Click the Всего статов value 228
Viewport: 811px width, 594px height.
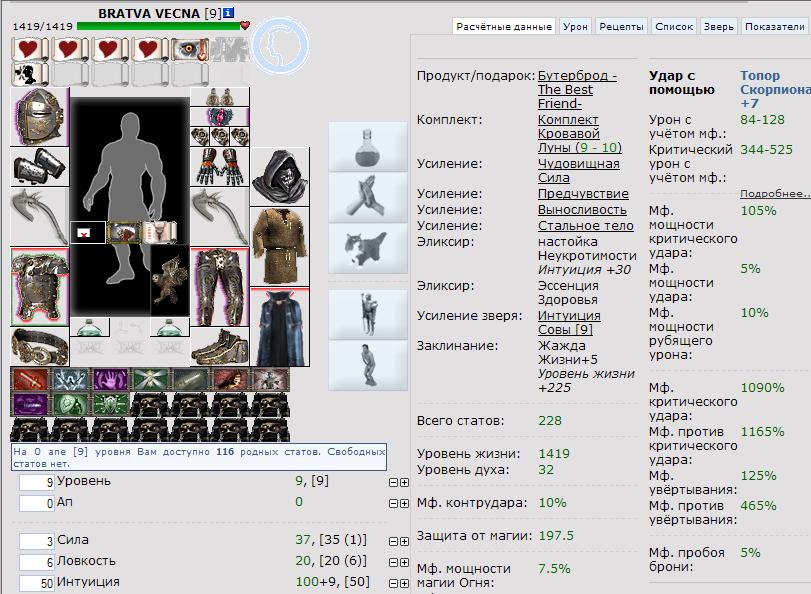tap(549, 421)
